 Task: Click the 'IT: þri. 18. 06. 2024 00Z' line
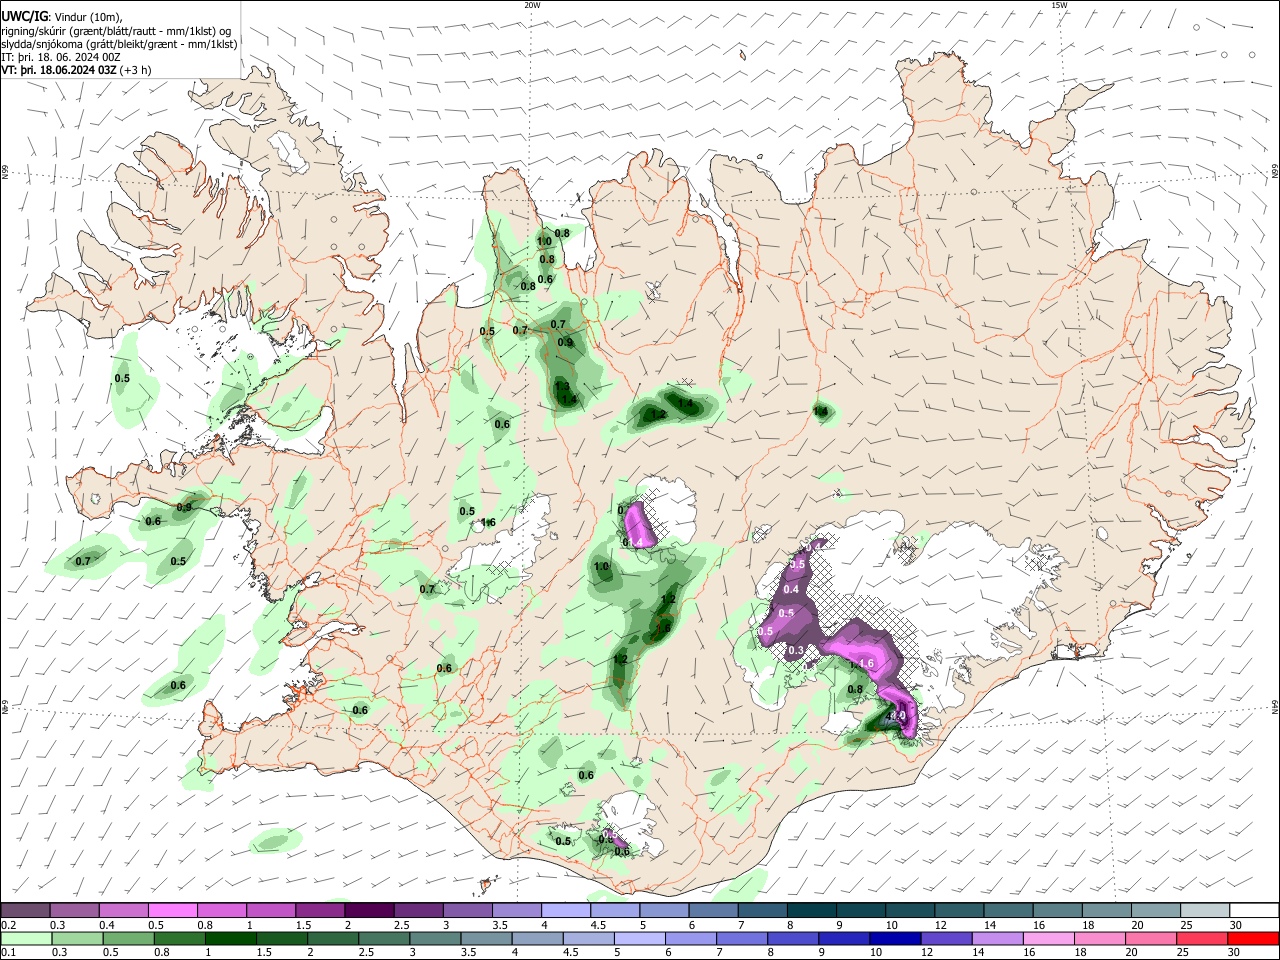[x=61, y=57]
